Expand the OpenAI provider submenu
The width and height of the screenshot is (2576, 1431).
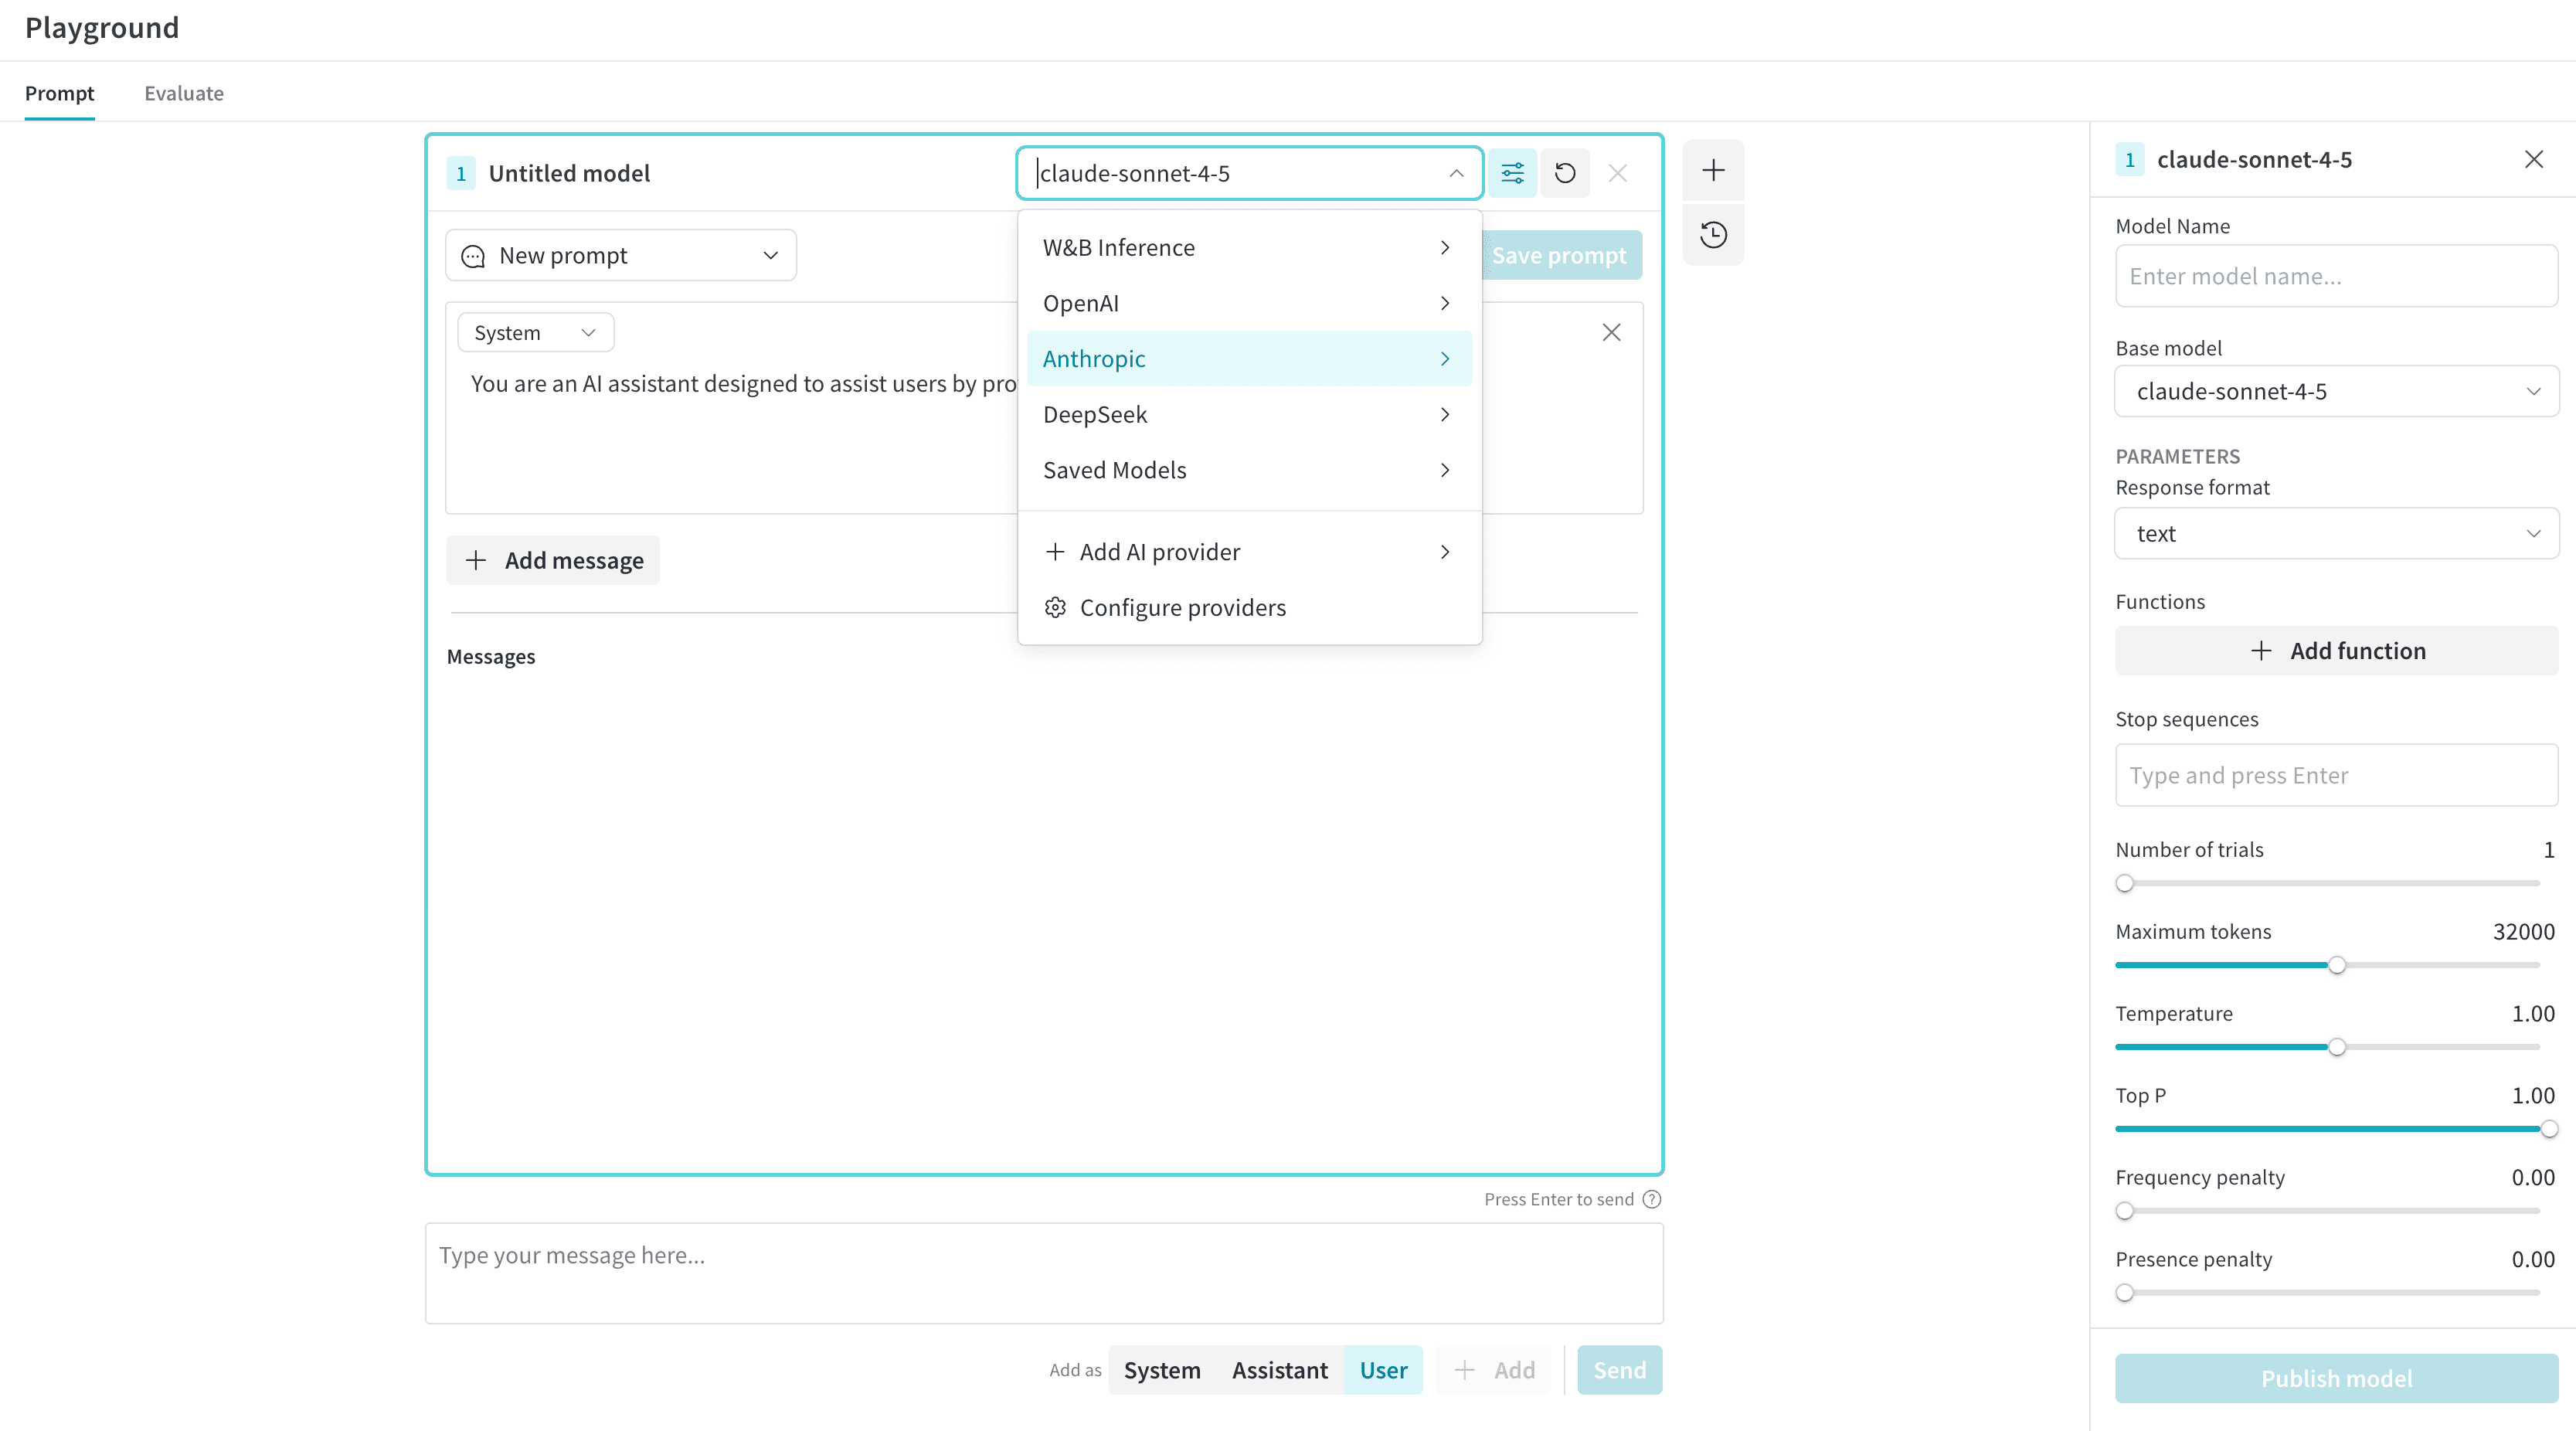click(x=1249, y=303)
